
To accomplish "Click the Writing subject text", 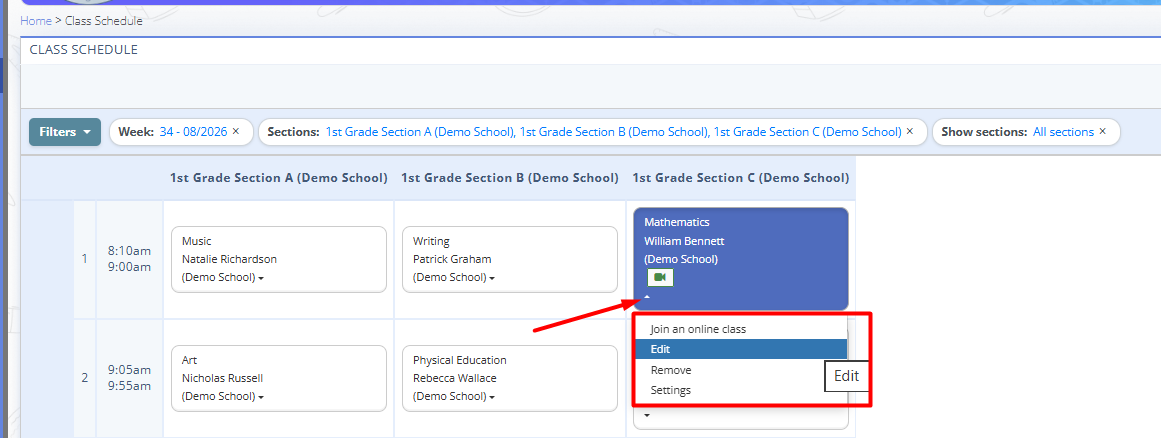I will point(432,240).
